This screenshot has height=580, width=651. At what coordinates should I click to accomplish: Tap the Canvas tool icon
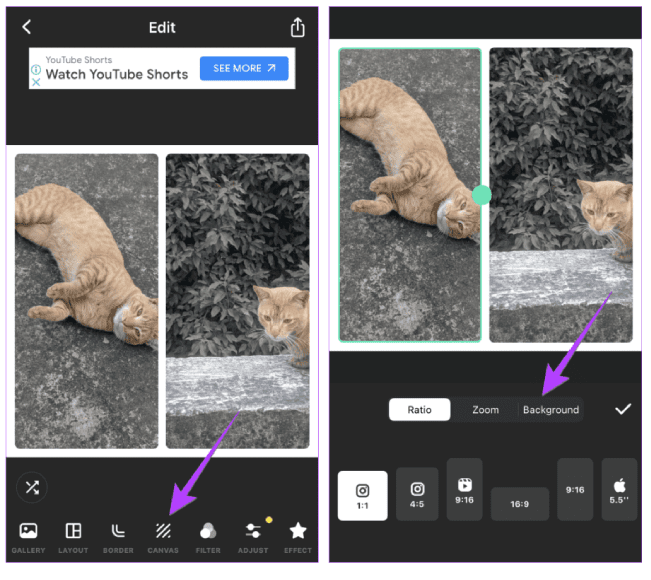[163, 531]
